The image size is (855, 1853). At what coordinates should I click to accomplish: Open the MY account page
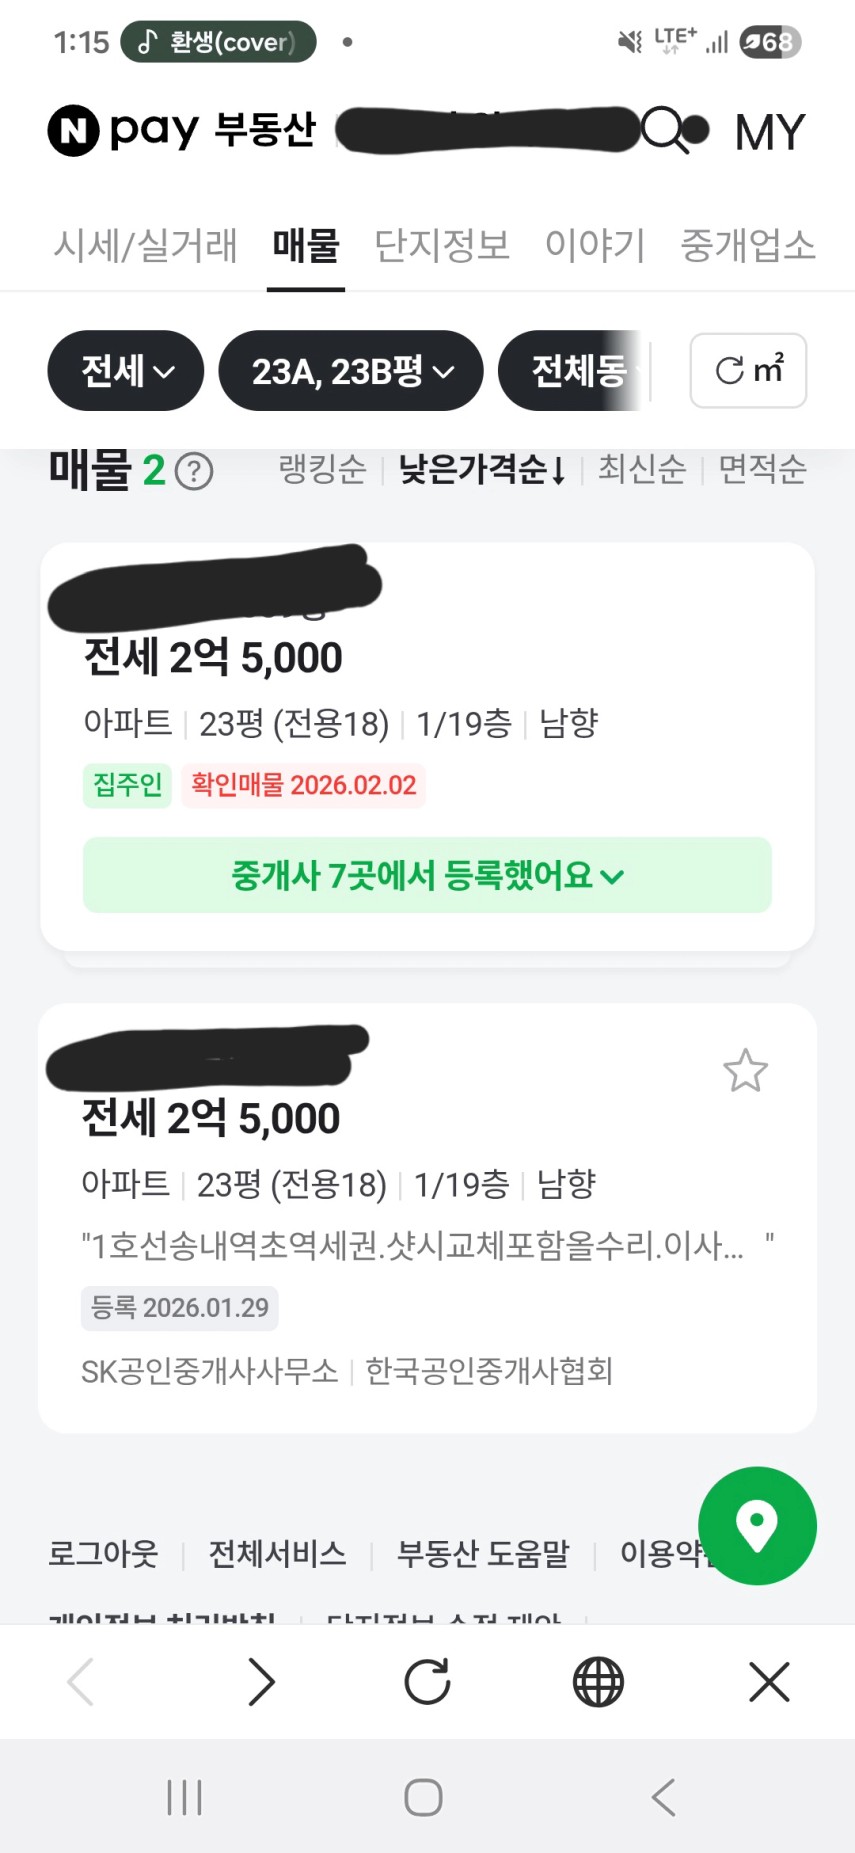coord(769,132)
